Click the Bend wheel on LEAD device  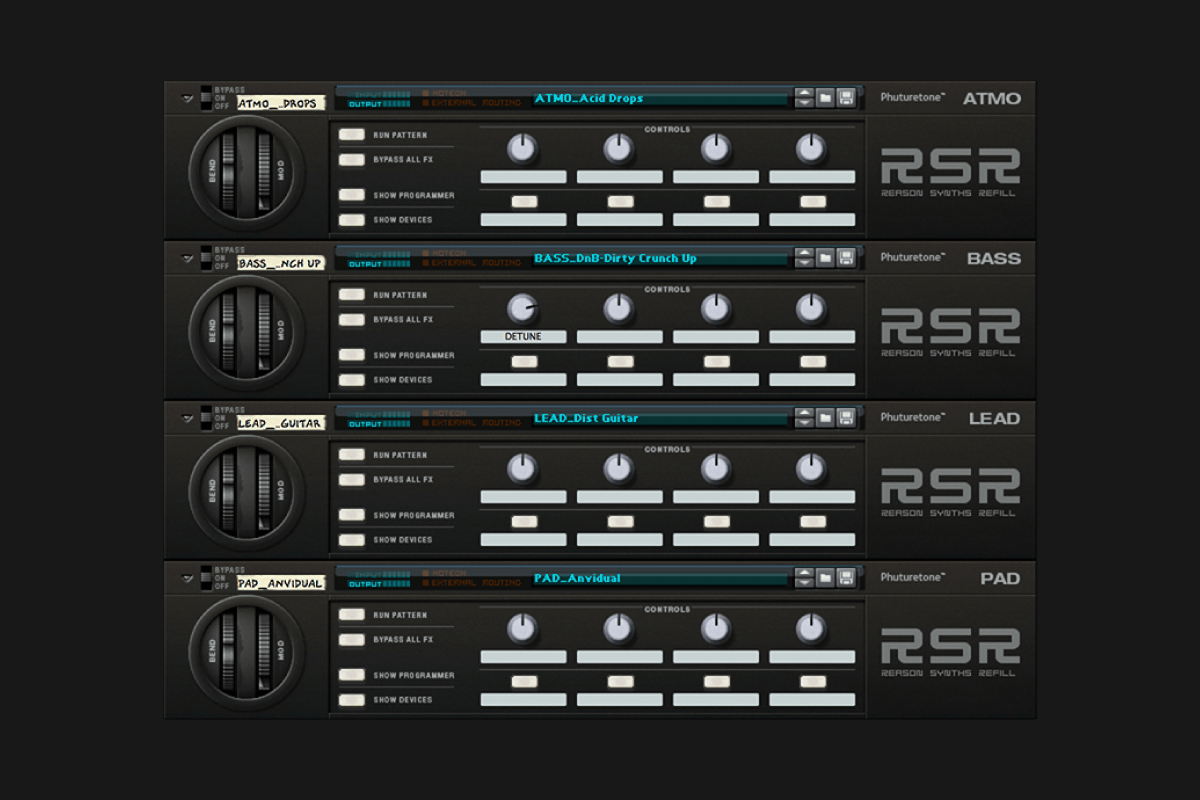coord(228,491)
